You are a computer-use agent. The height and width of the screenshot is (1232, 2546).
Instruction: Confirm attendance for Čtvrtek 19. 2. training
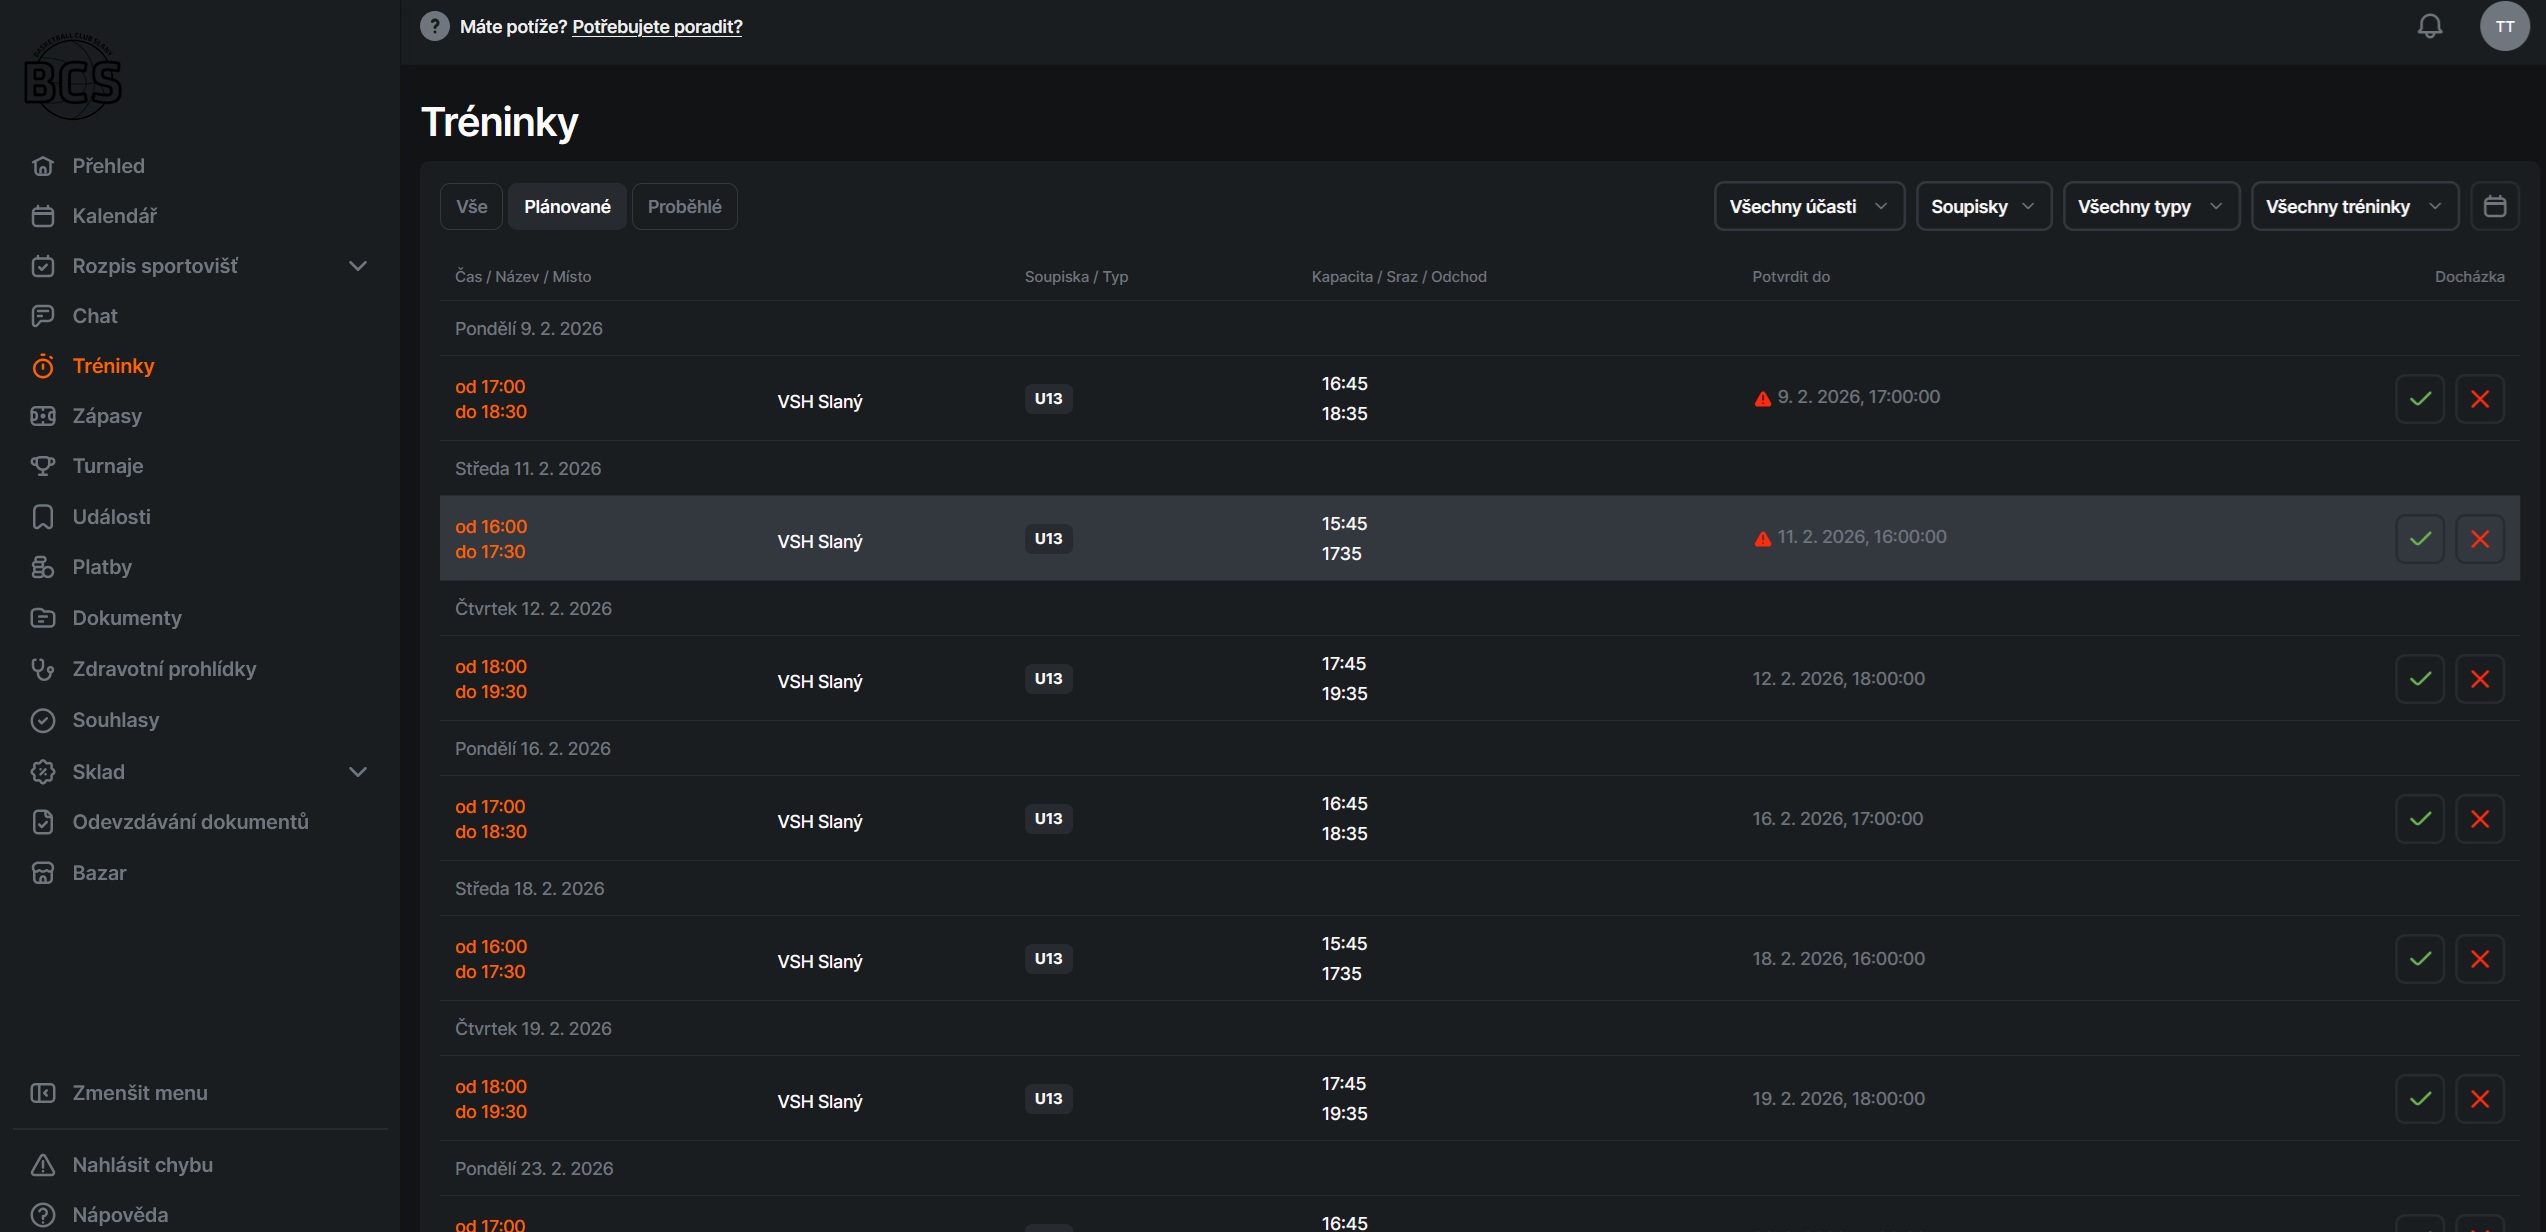pos(2419,1099)
